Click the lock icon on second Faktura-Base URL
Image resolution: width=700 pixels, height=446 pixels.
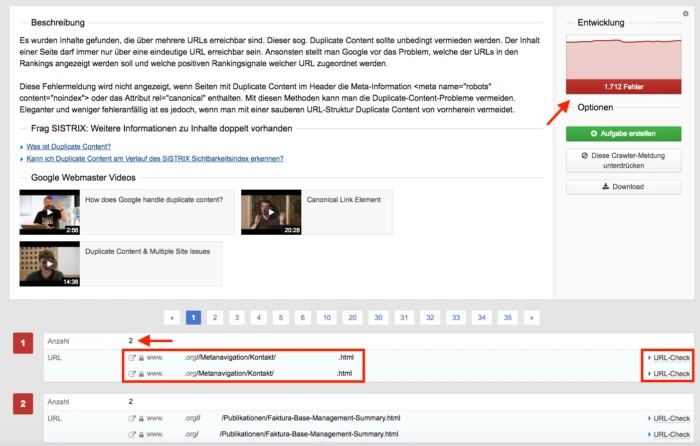pos(141,434)
